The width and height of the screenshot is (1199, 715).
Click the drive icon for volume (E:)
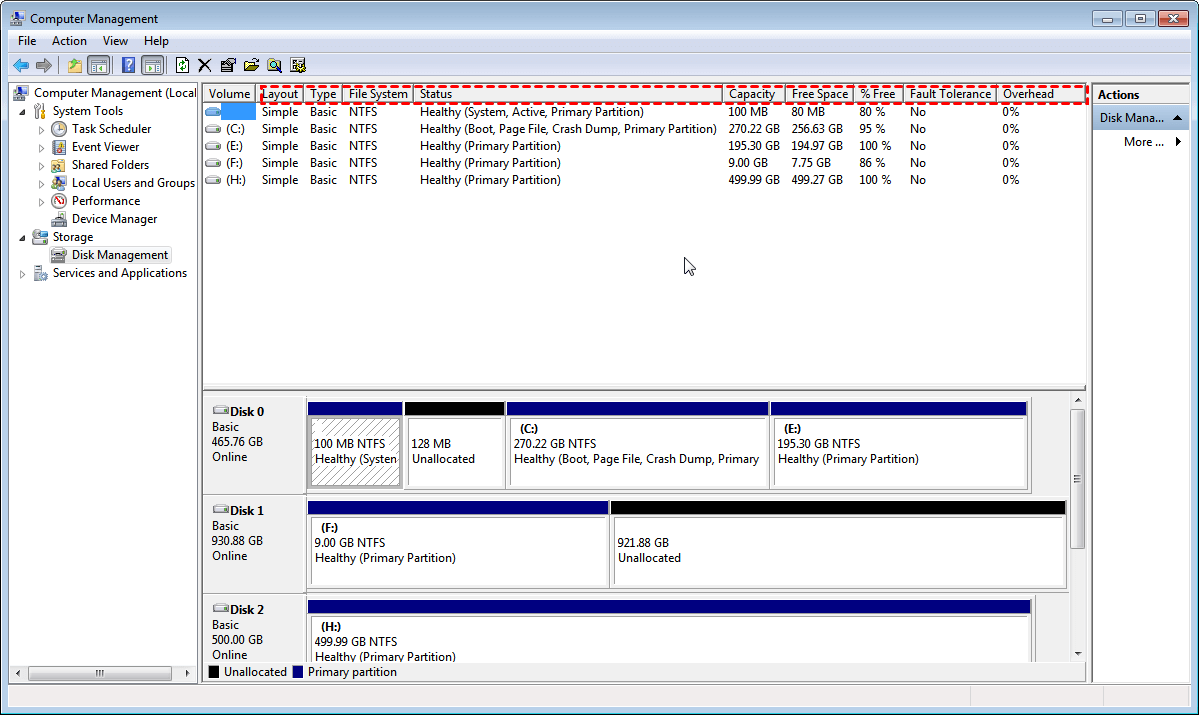[x=213, y=146]
